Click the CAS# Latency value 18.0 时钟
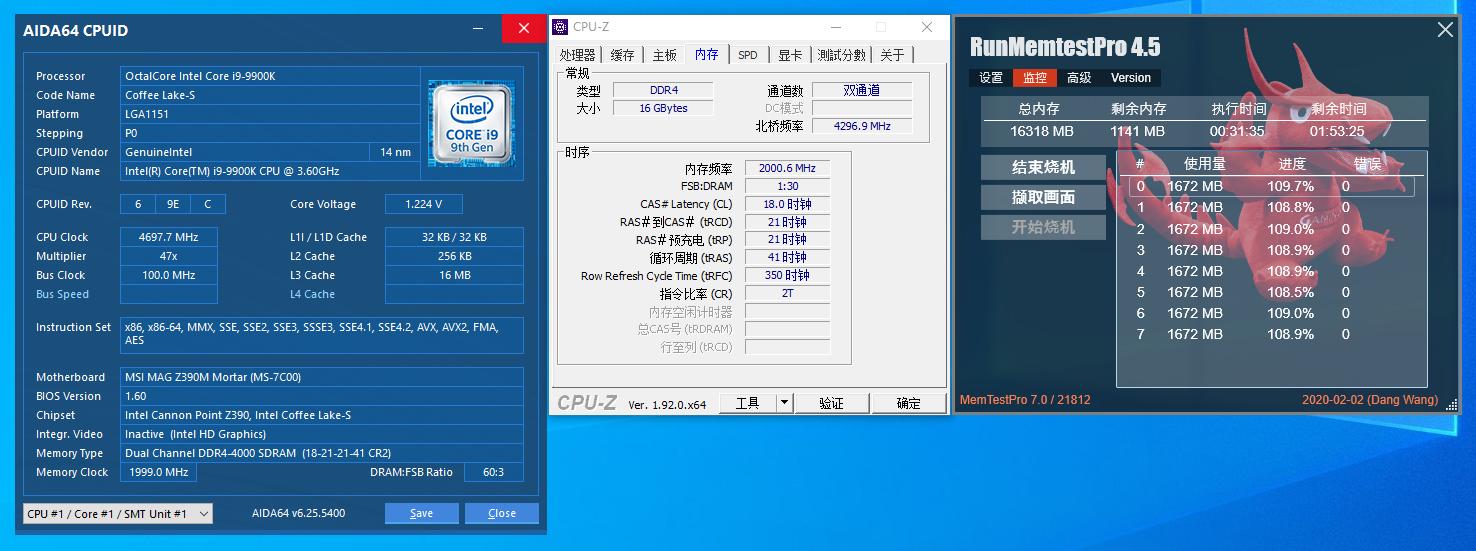The image size is (1476, 551). coord(787,204)
